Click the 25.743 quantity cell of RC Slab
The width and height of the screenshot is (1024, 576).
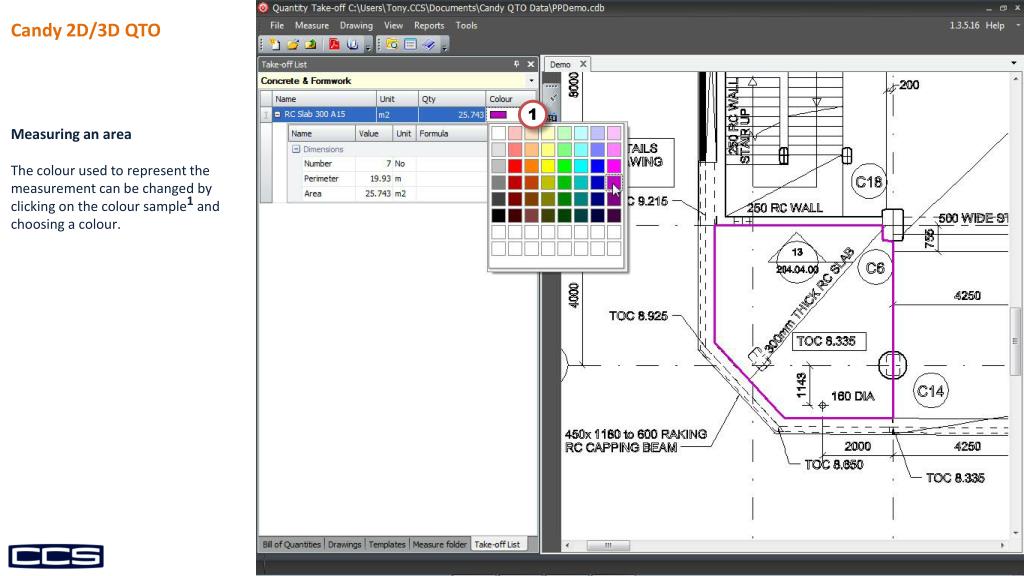click(452, 114)
